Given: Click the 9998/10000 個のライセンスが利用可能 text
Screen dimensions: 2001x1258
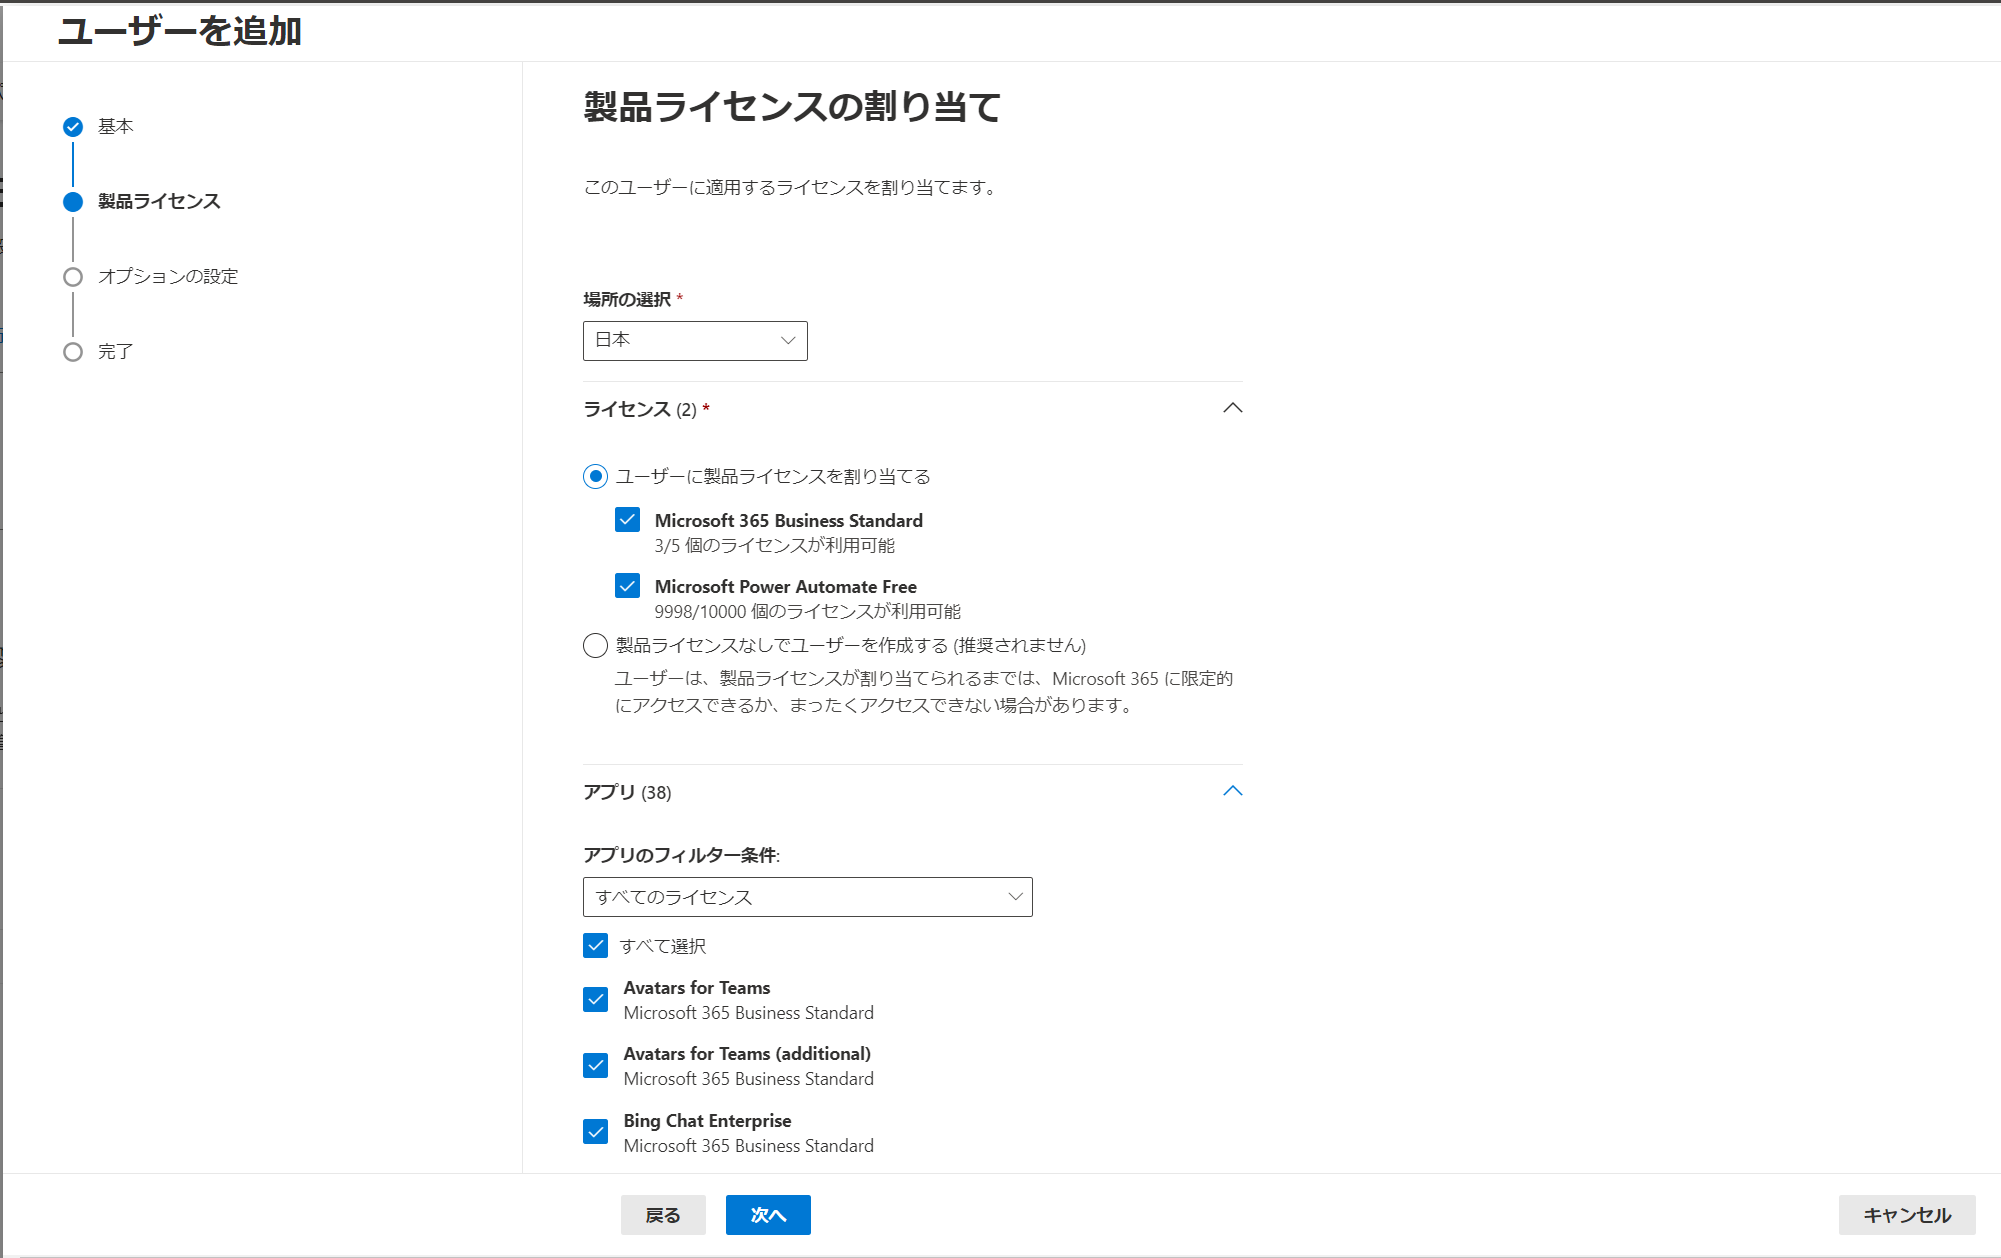Looking at the screenshot, I should pos(808,611).
